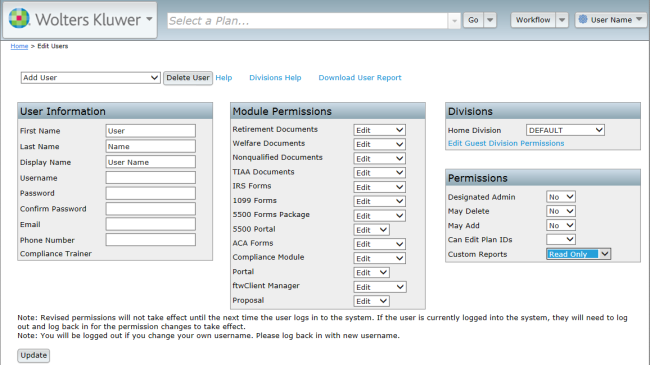Screen dimensions: 650x365
Task: Open the Wolters Kluwer menu arrow
Action: click(149, 19)
